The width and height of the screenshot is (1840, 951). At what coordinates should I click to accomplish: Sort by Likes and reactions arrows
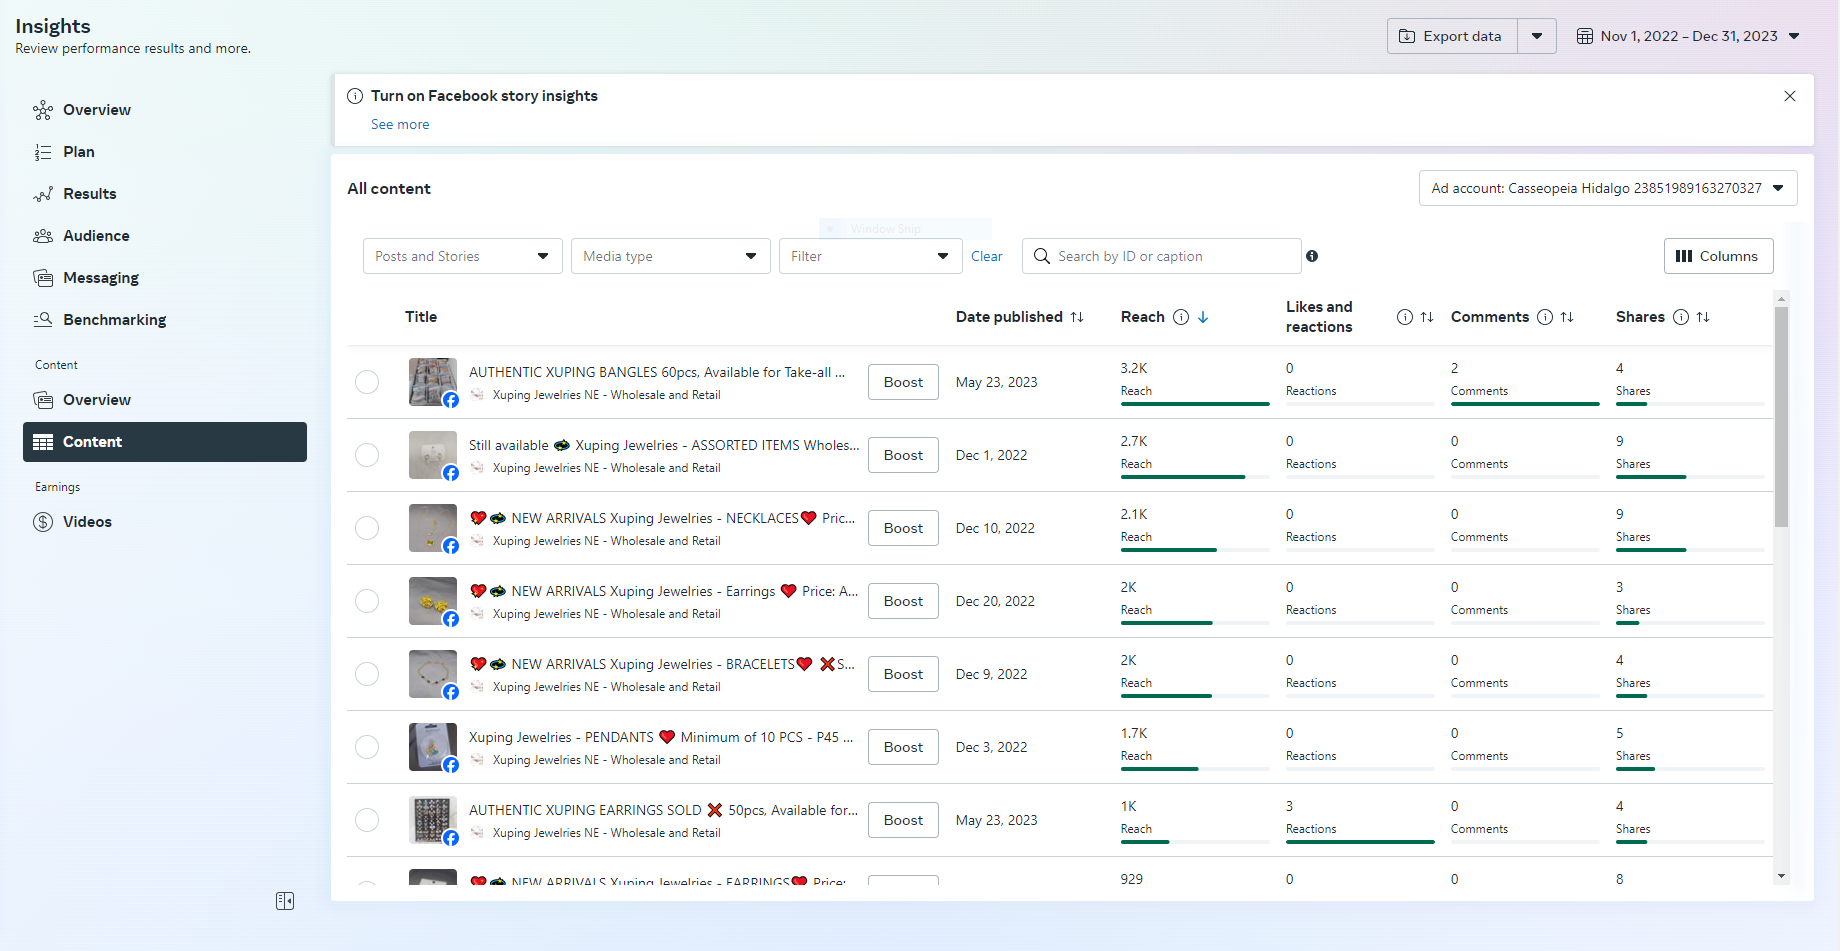click(1427, 317)
